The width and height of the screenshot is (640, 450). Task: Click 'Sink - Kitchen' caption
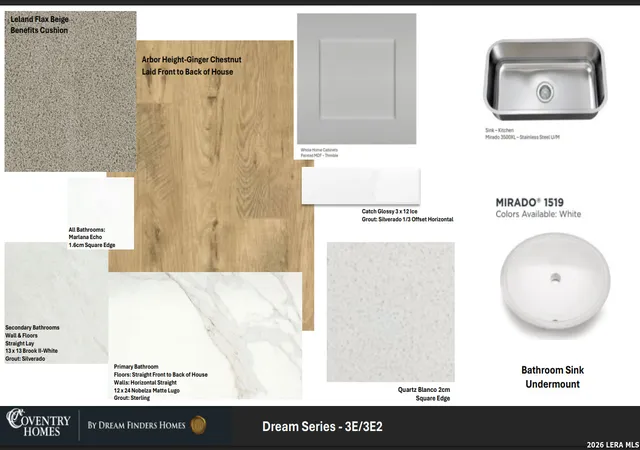click(499, 130)
